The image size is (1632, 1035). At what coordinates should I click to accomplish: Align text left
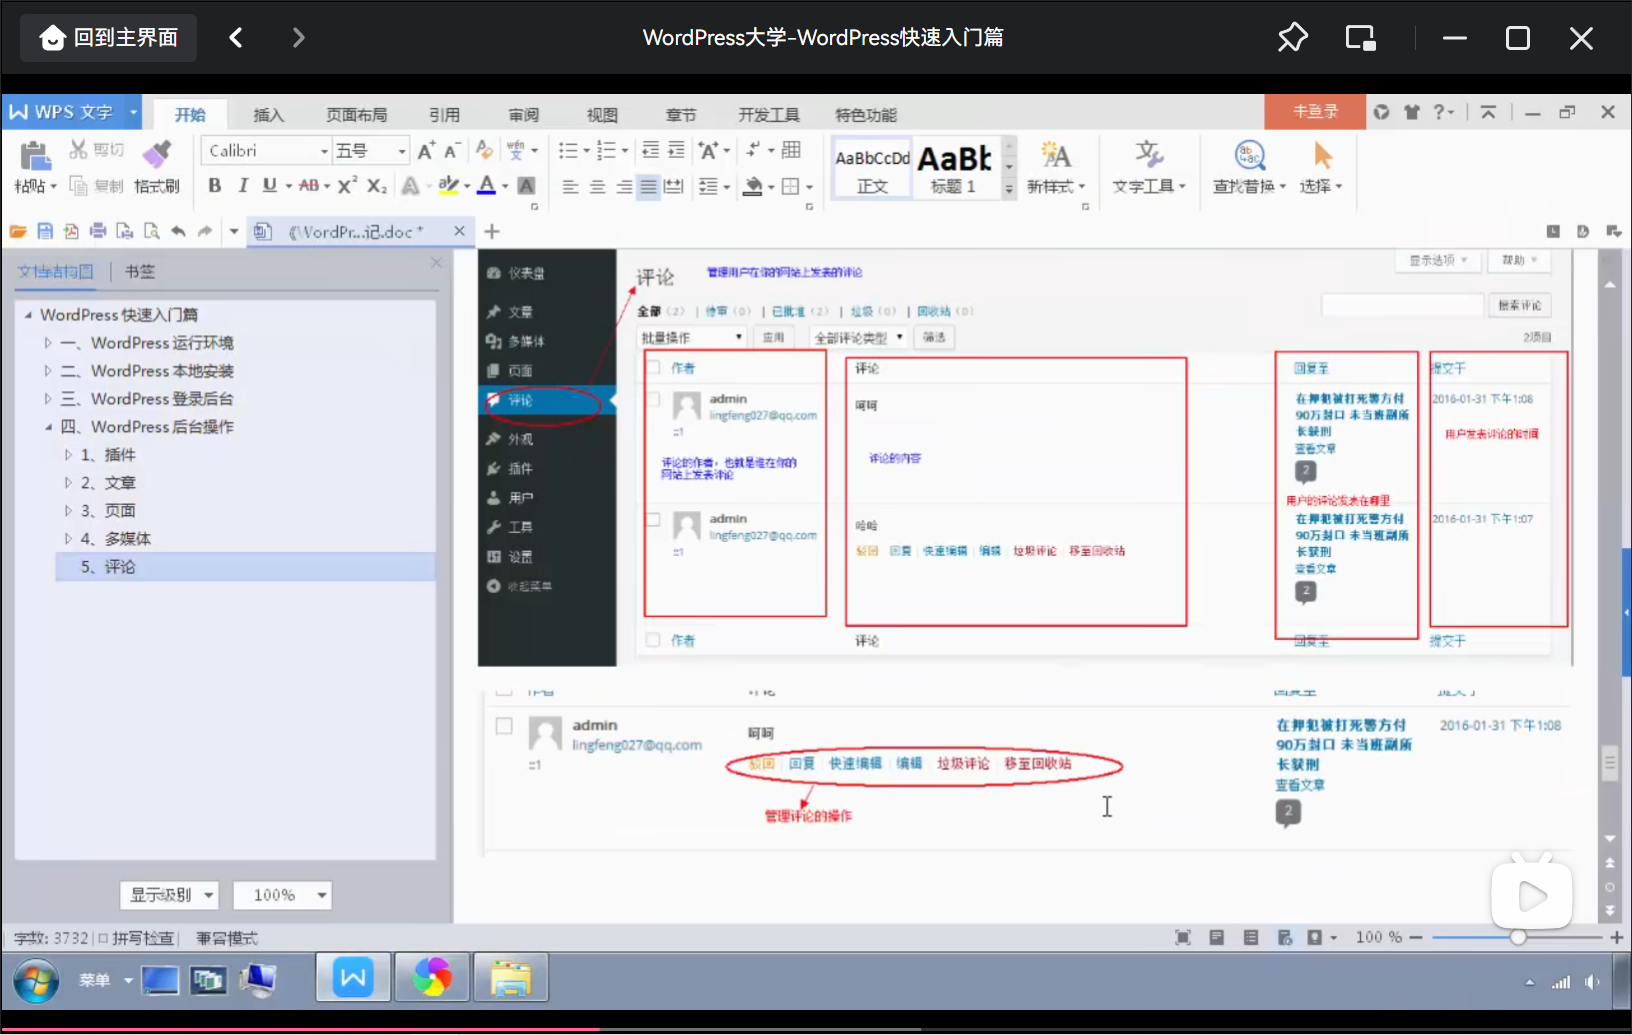point(570,186)
